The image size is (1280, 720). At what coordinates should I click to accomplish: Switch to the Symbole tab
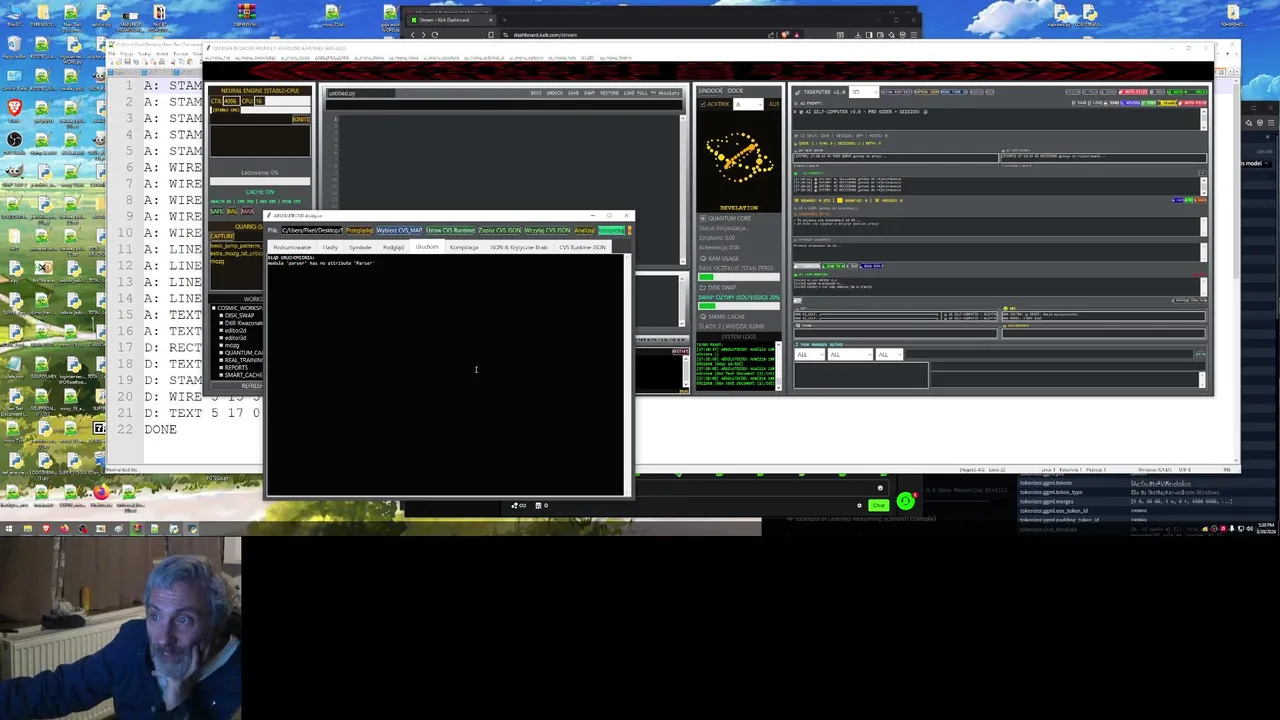click(361, 247)
